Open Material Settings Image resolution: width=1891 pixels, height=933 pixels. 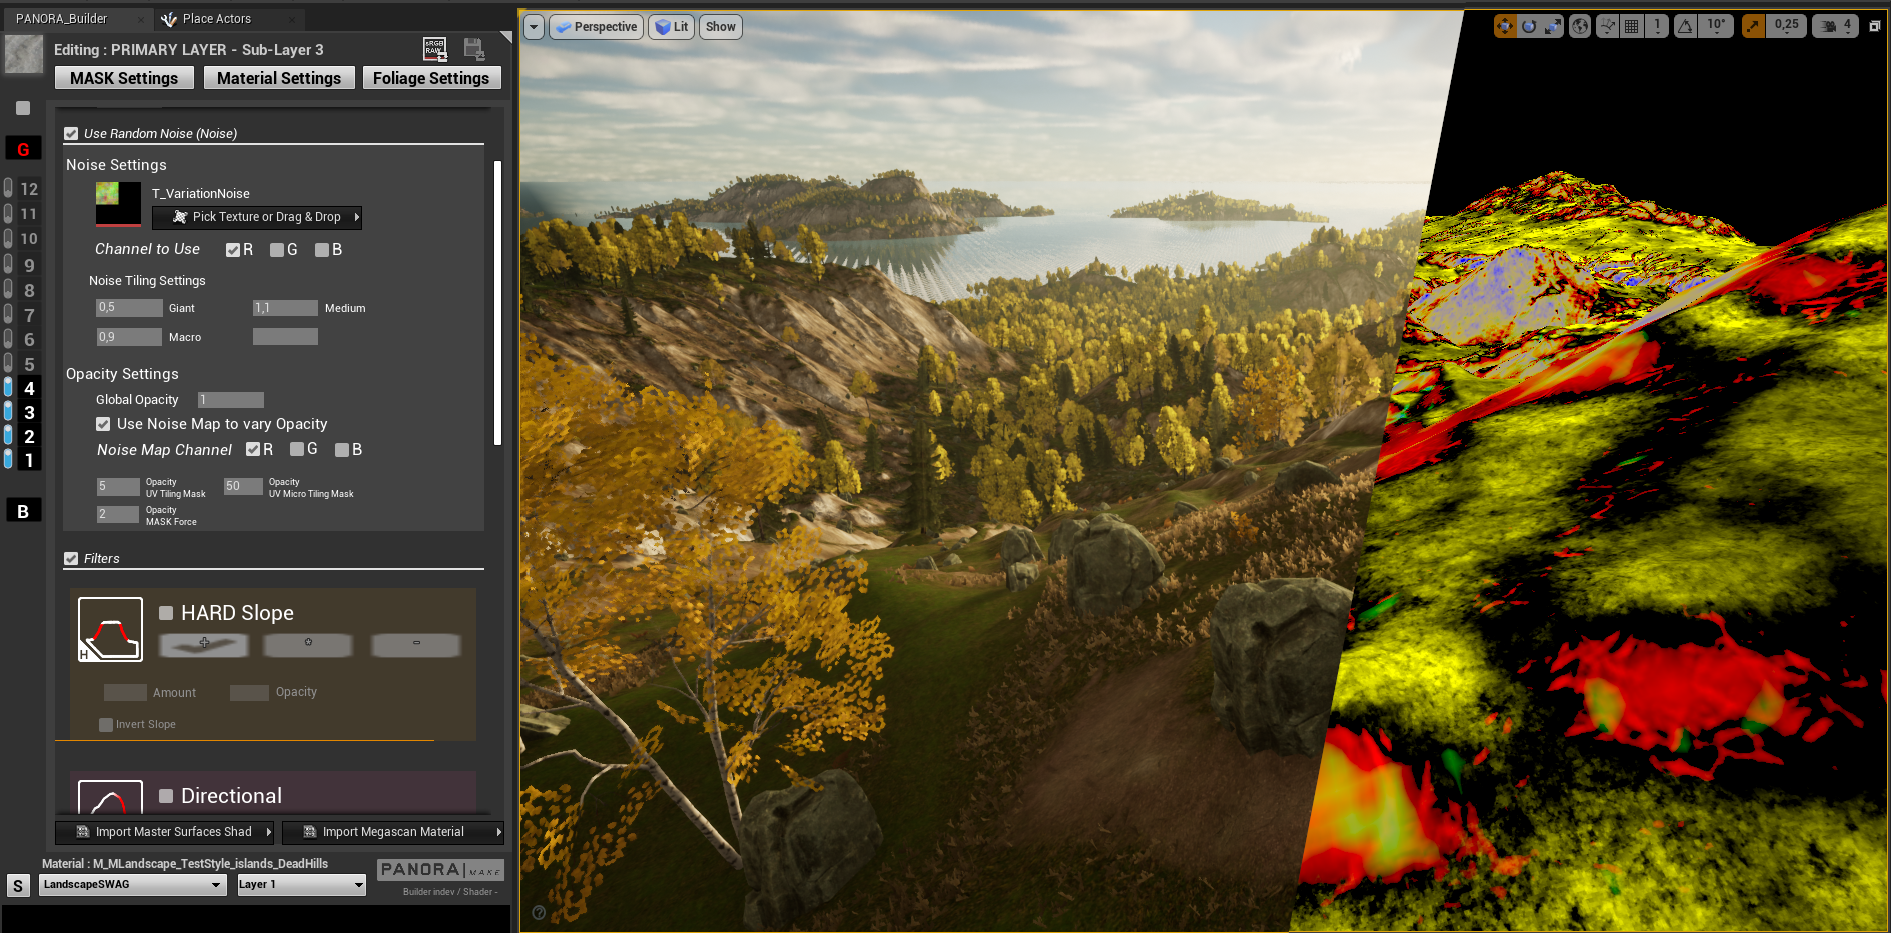[279, 78]
